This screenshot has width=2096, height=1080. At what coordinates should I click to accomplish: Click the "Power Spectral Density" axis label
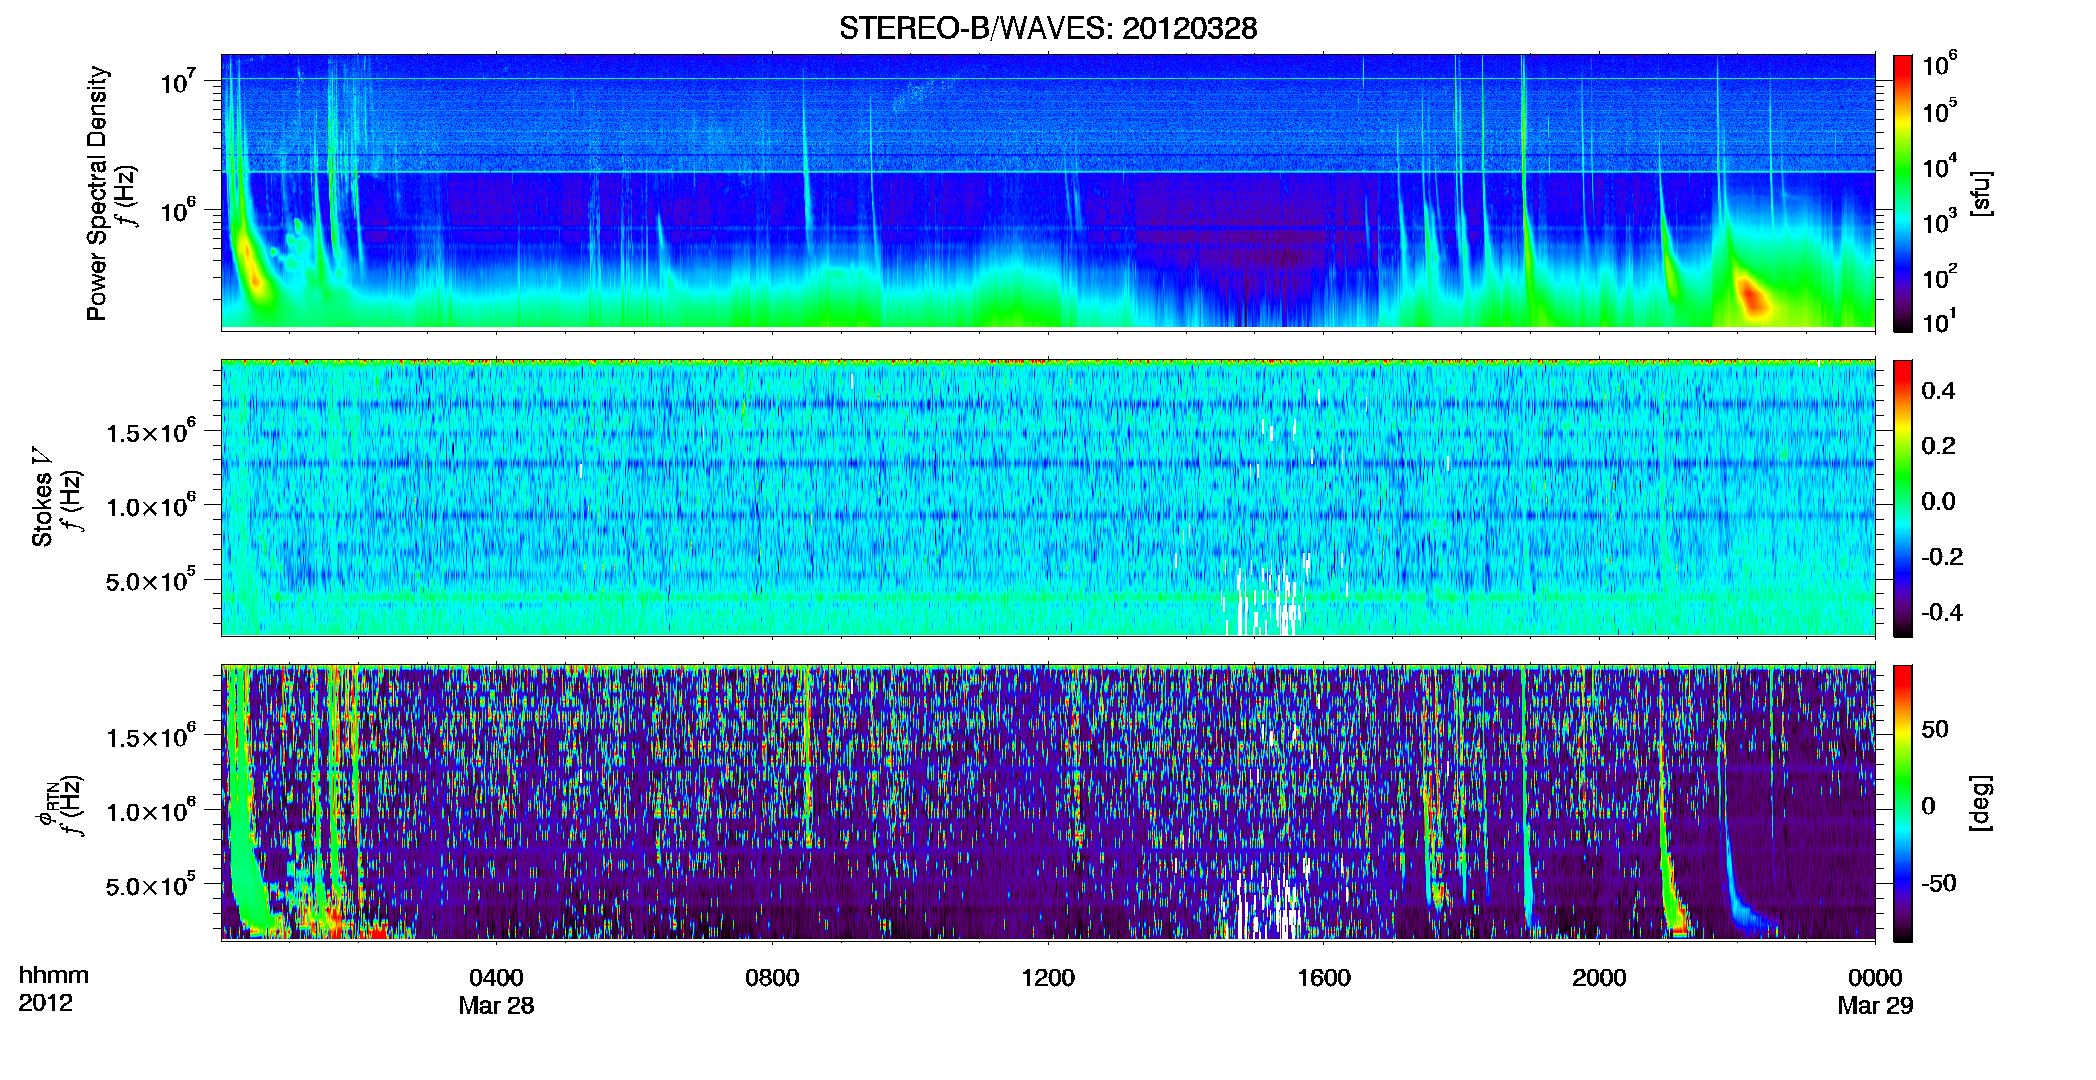coord(97,193)
